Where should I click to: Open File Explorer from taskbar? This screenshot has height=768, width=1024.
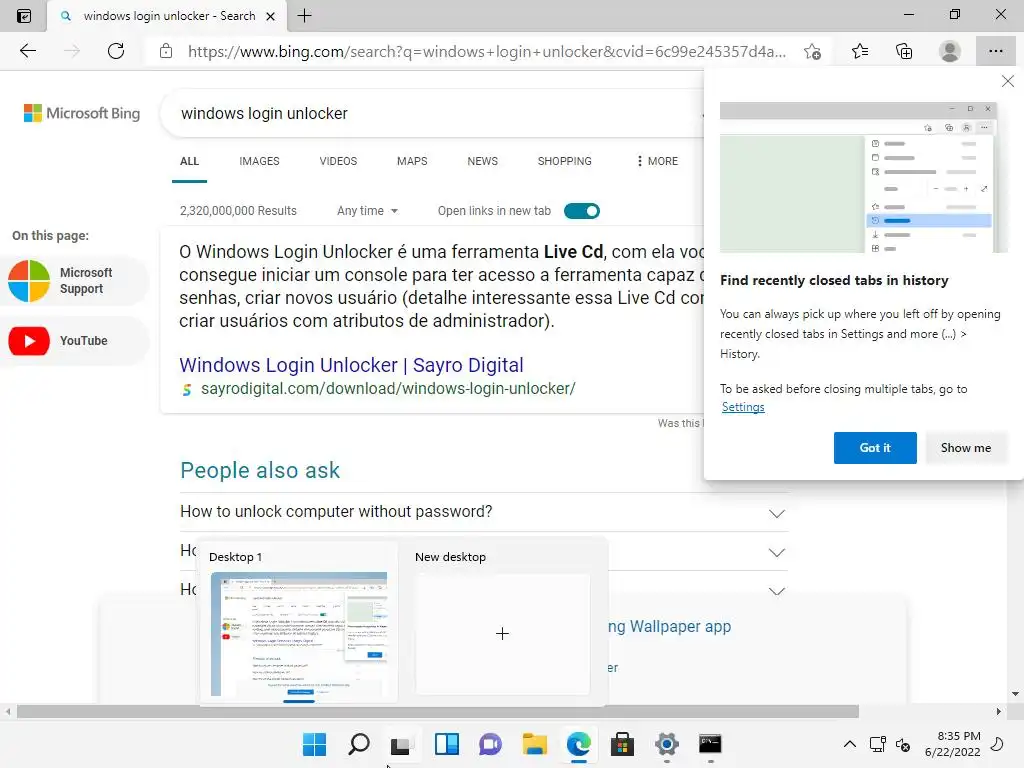click(535, 744)
